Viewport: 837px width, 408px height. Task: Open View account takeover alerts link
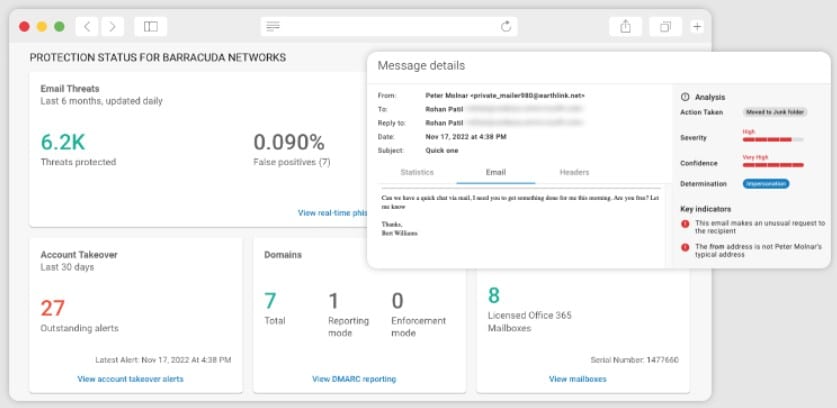[130, 379]
